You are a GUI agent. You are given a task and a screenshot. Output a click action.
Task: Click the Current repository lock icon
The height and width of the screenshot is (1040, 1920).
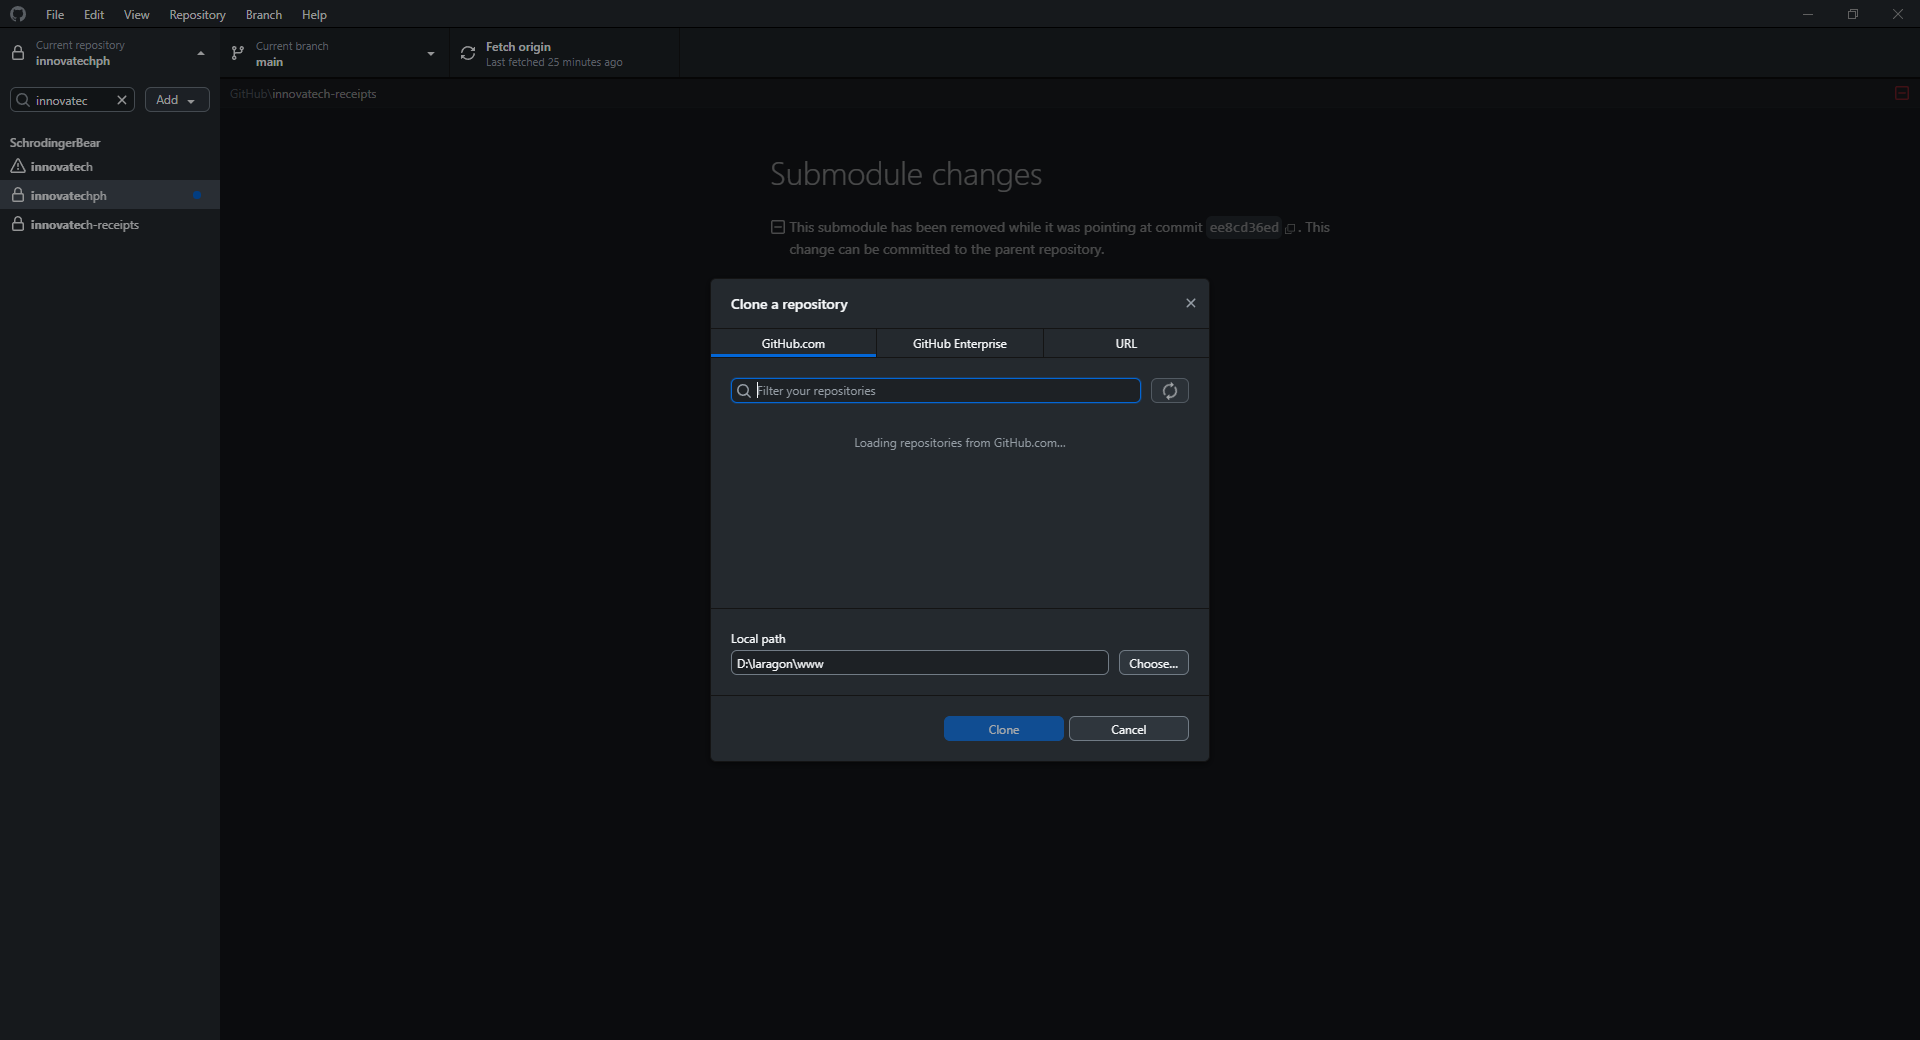click(18, 53)
